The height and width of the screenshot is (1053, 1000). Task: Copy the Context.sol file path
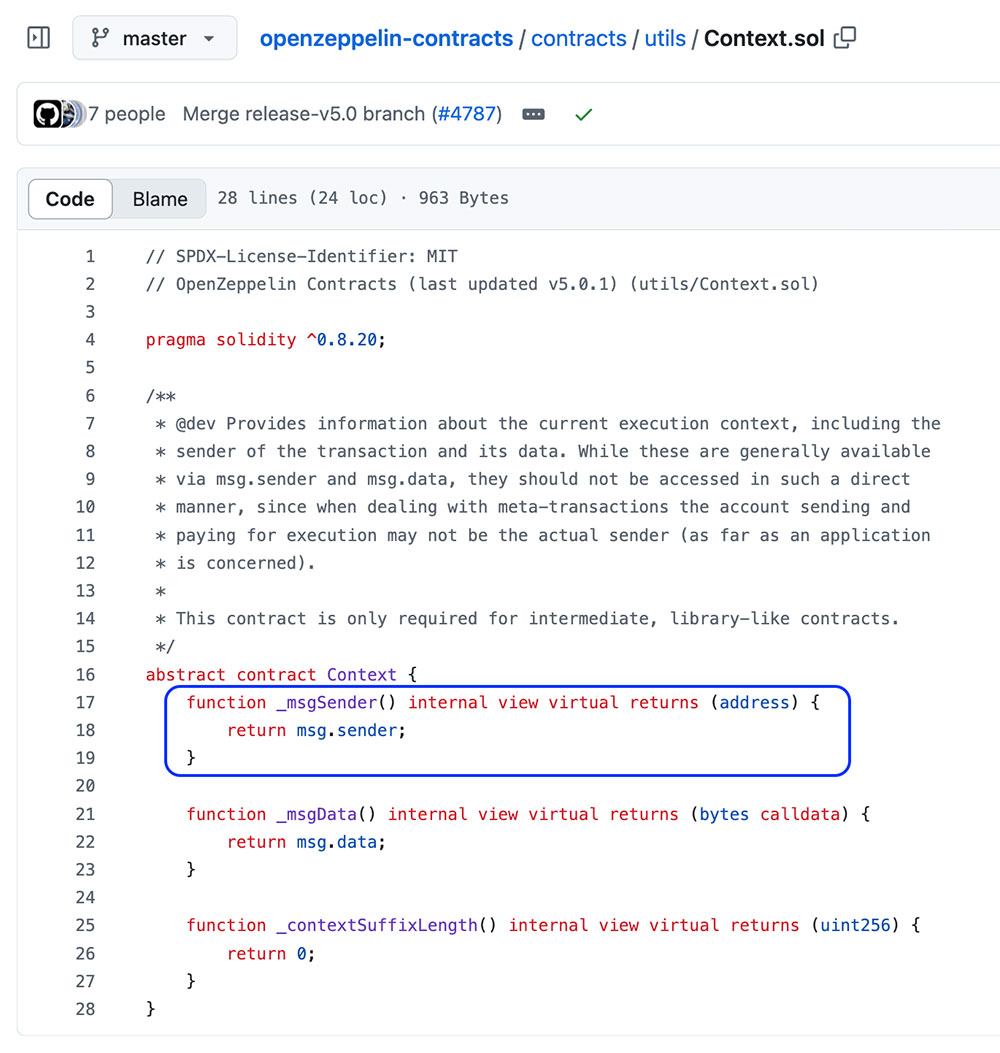(x=845, y=38)
